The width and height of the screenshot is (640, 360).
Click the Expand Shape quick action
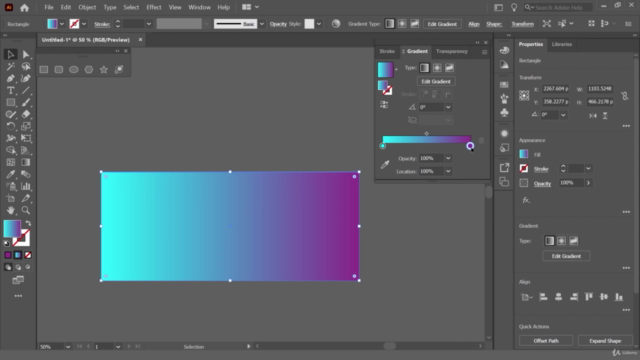[x=605, y=340]
